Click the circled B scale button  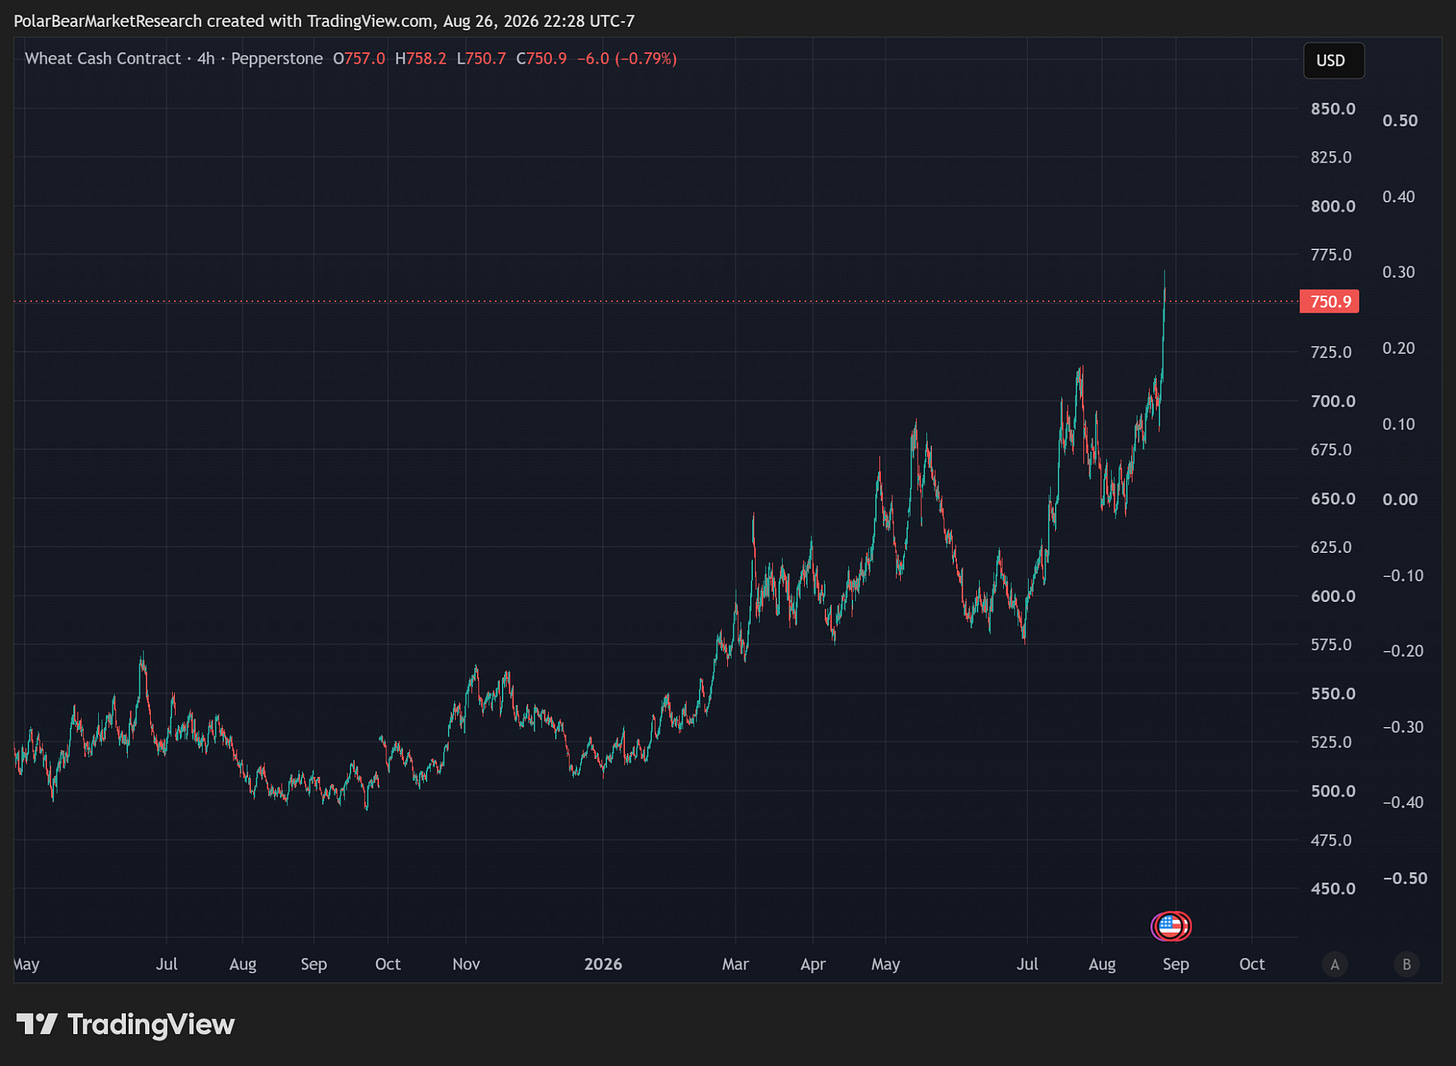point(1406,964)
